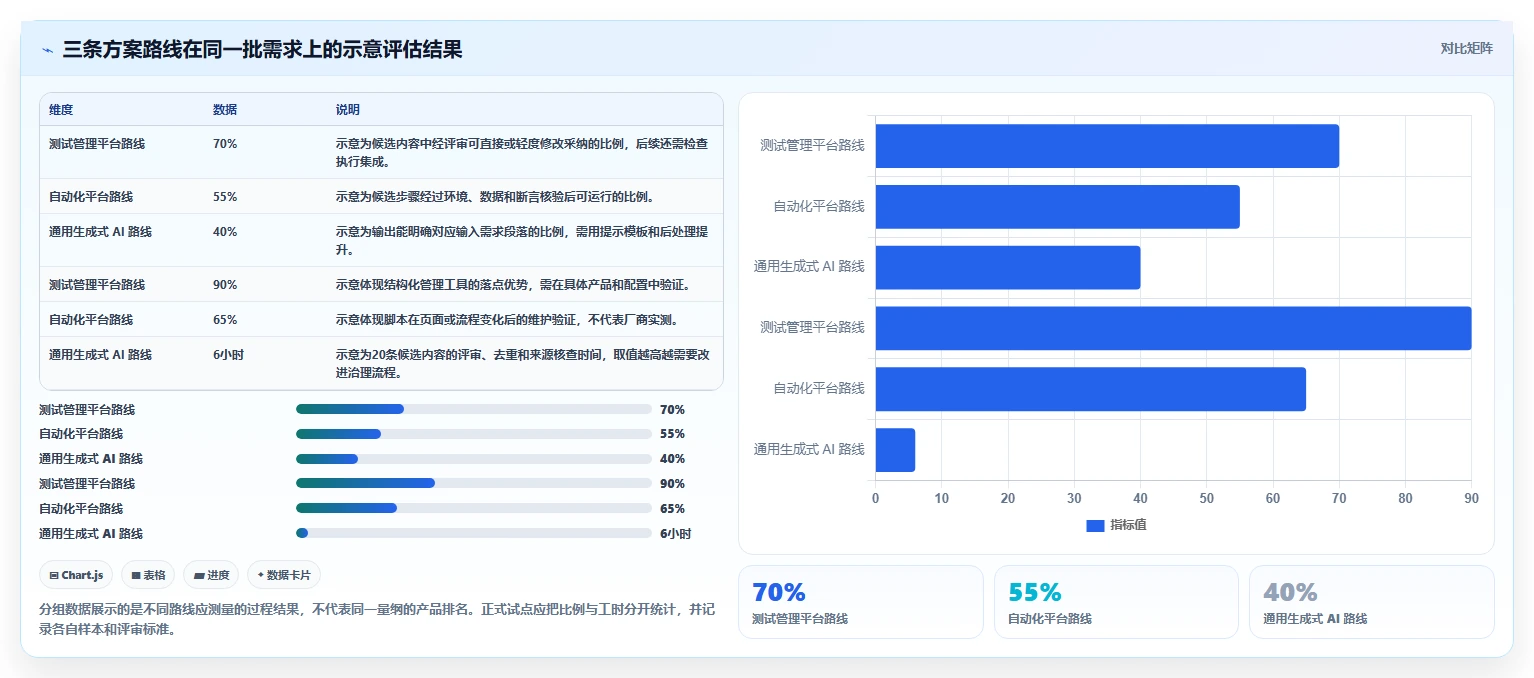Viewport: 1534px width, 678px height.
Task: Open the 40% 通用生成式 AI 路线 stat card
Action: point(1372,602)
